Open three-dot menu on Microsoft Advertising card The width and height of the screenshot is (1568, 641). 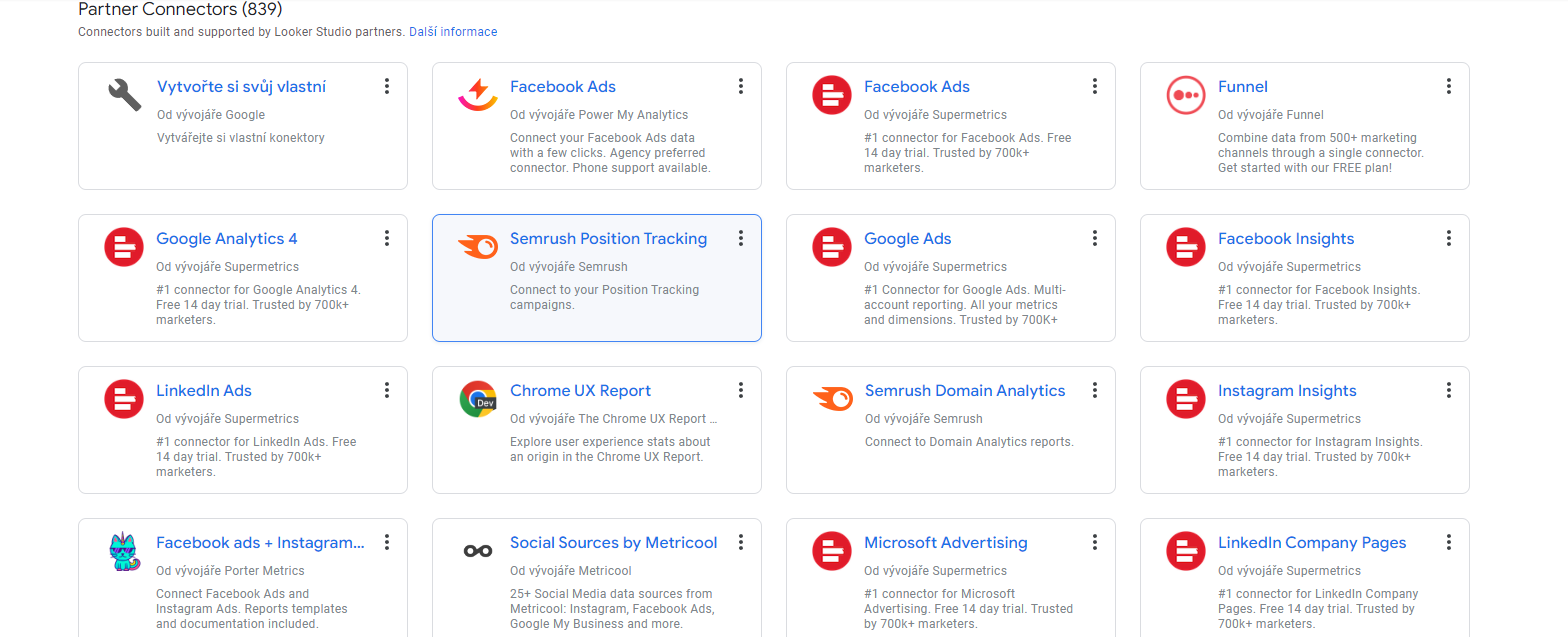1094,542
